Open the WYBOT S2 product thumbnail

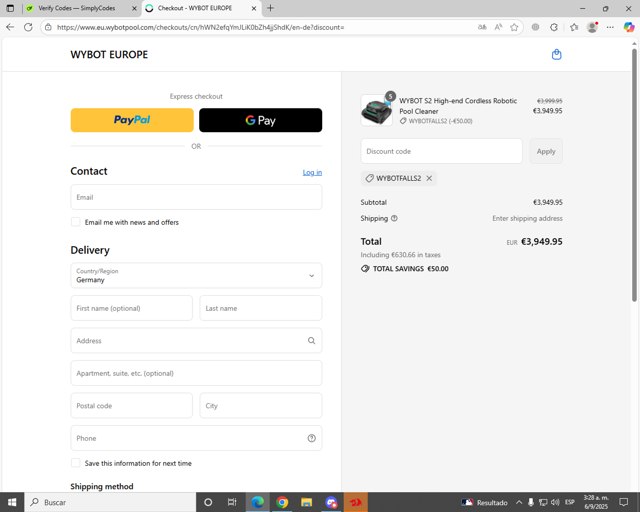point(376,110)
